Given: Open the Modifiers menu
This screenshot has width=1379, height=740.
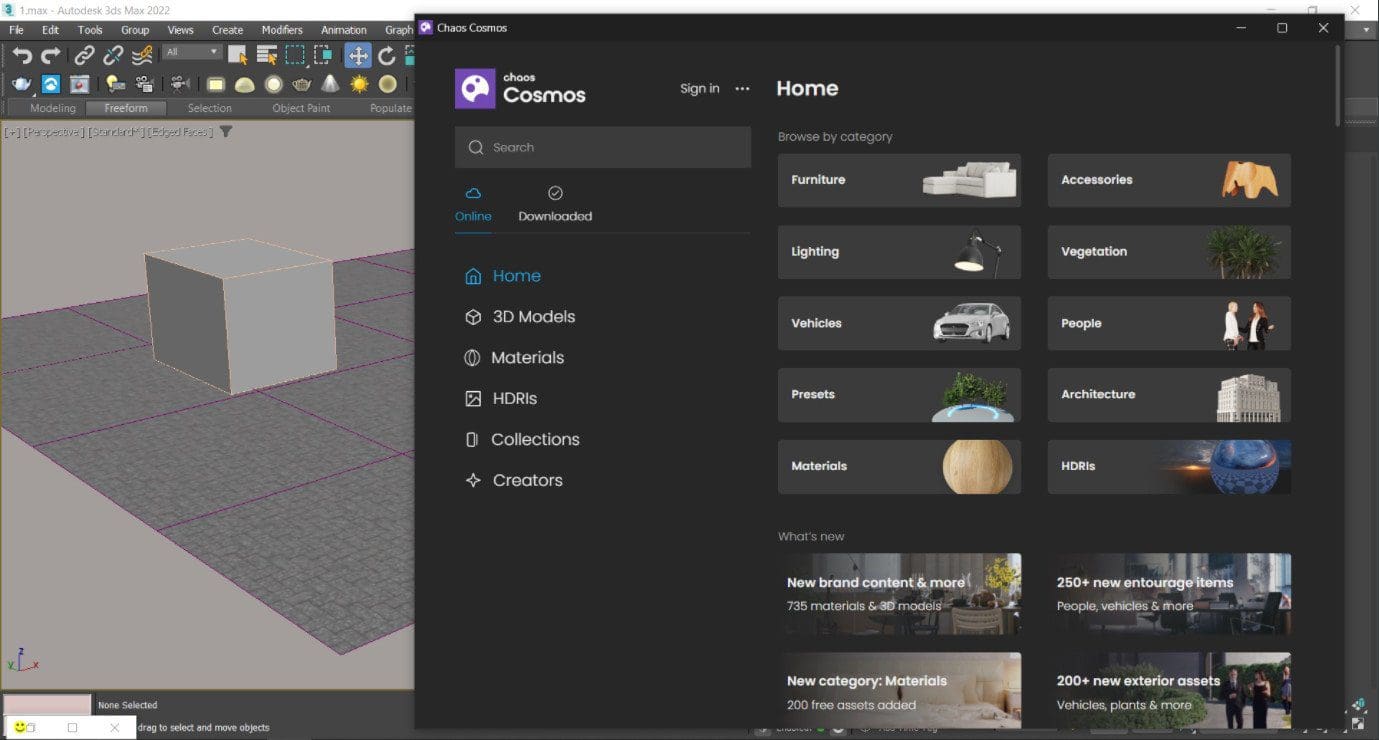Looking at the screenshot, I should point(282,30).
